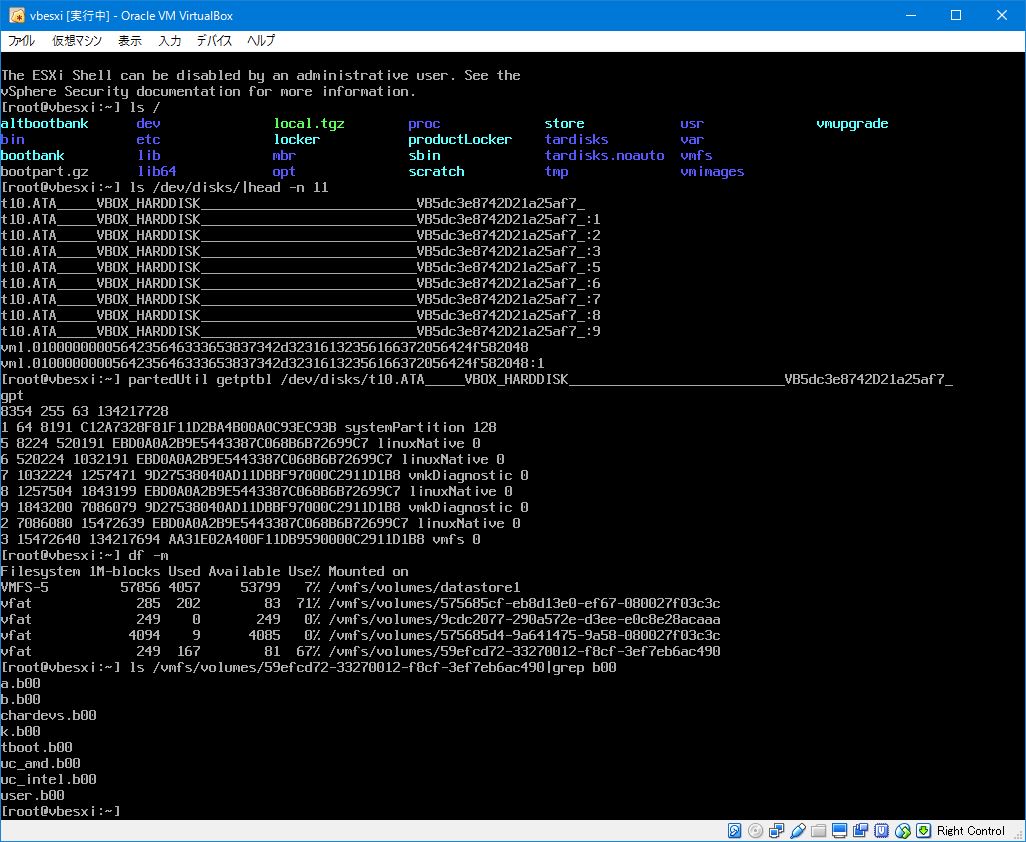
Task: Click the mouse integration indicator icon
Action: click(903, 830)
